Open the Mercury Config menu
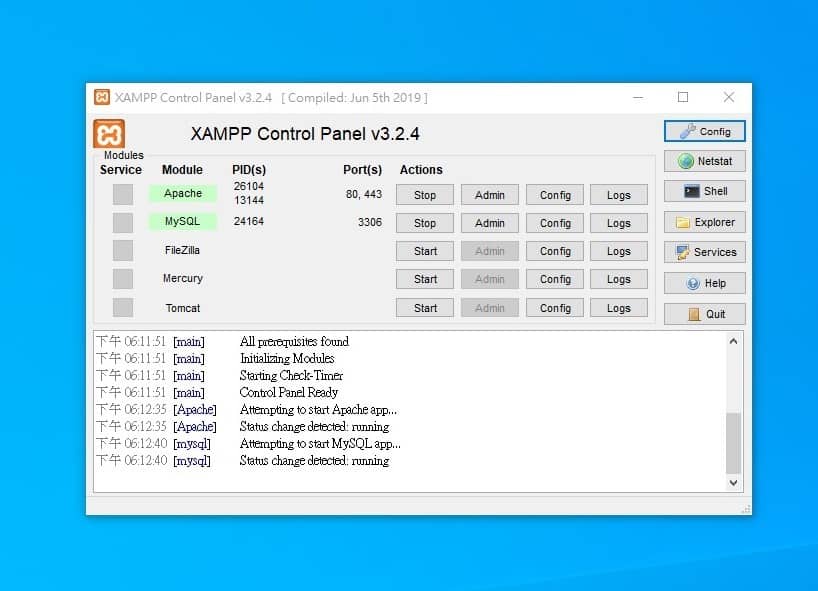 coord(555,279)
